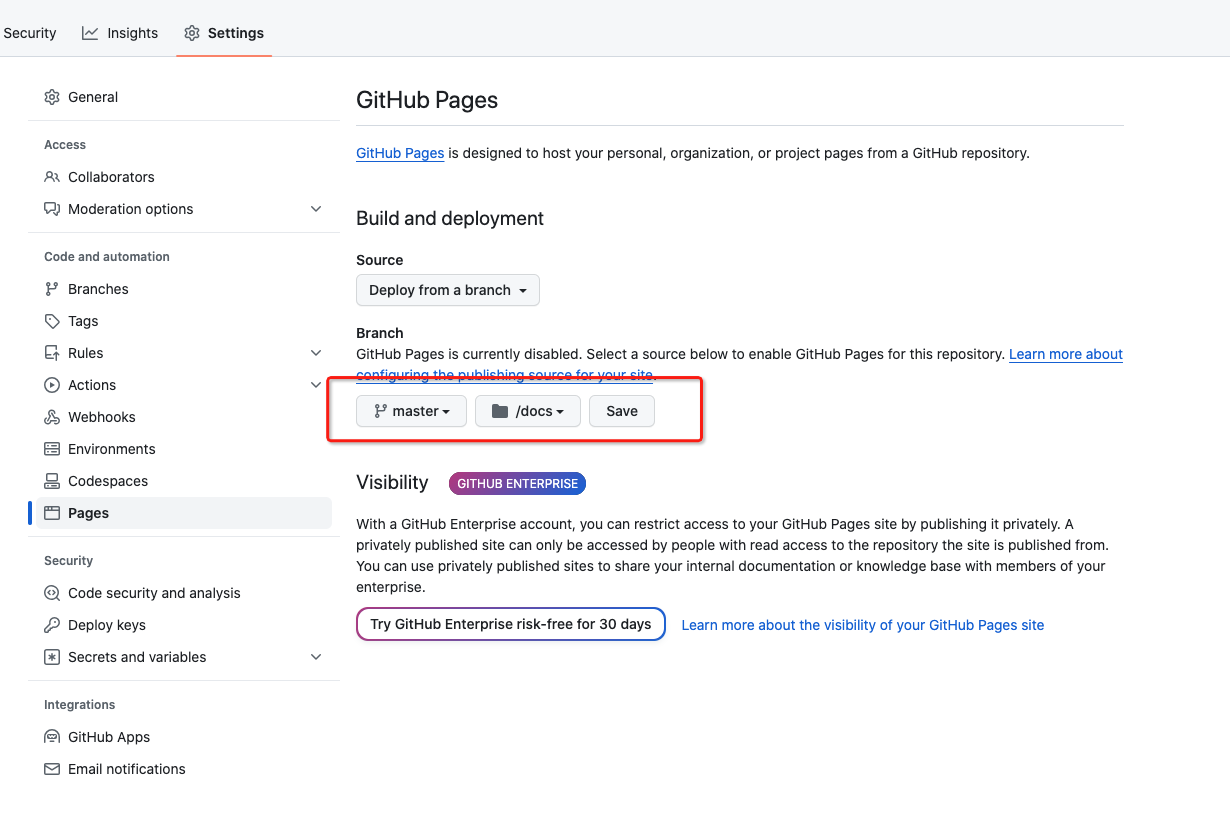
Task: Click the Collaborators people icon
Action: point(52,177)
